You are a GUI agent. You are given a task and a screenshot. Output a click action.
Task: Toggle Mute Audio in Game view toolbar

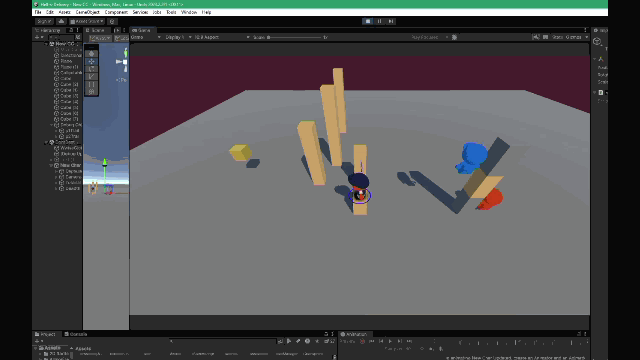(x=536, y=37)
